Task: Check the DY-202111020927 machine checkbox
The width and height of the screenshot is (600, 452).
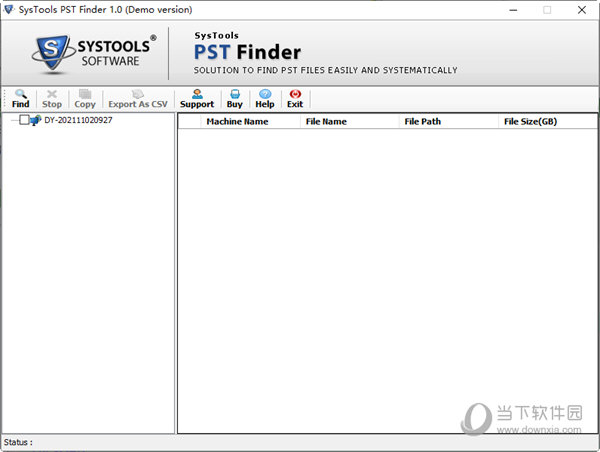Action: (x=24, y=120)
